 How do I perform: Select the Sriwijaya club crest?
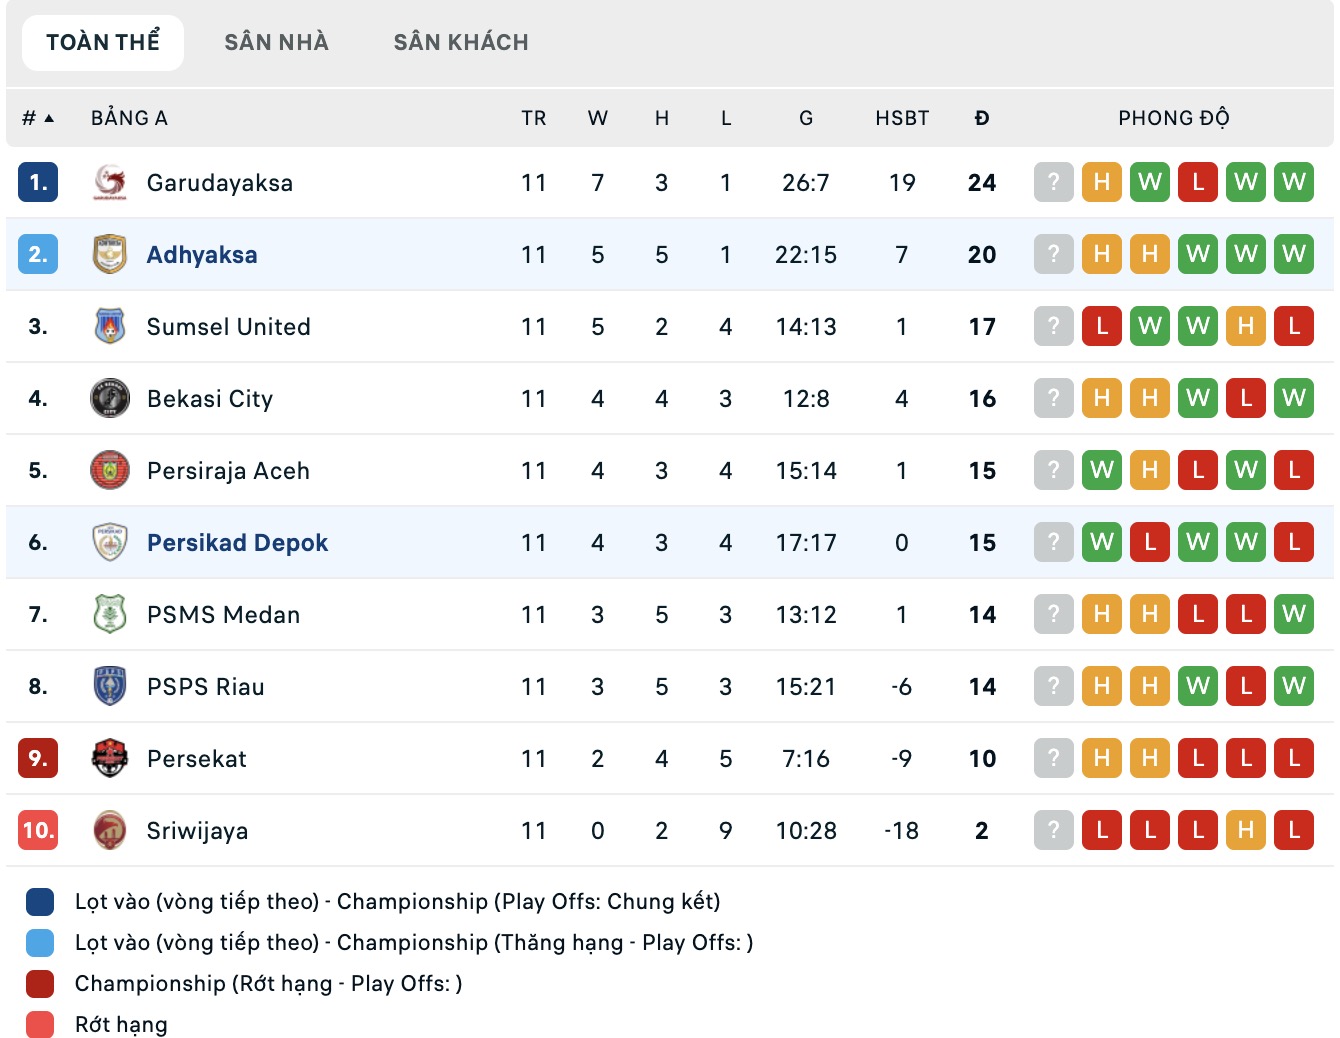click(109, 830)
